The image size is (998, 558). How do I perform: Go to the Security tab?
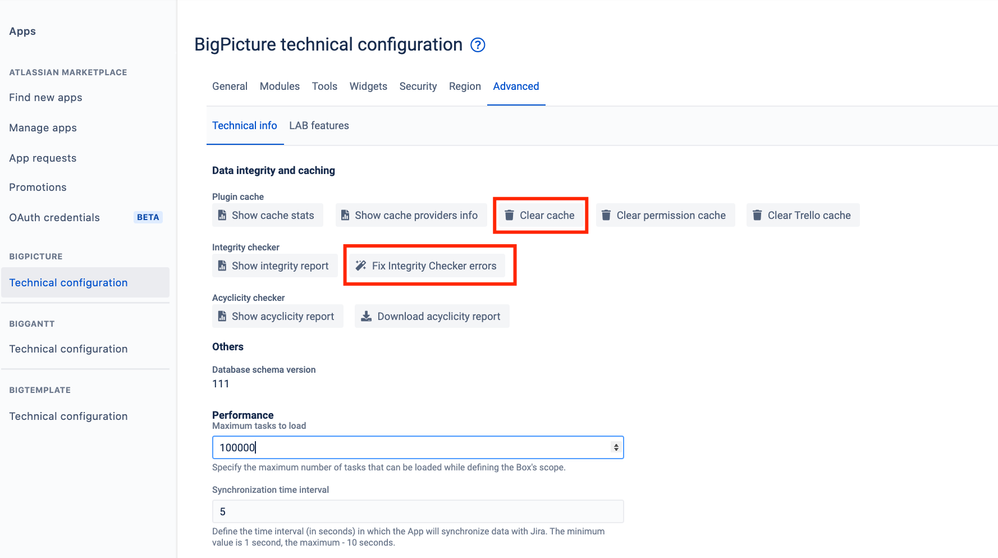point(418,86)
